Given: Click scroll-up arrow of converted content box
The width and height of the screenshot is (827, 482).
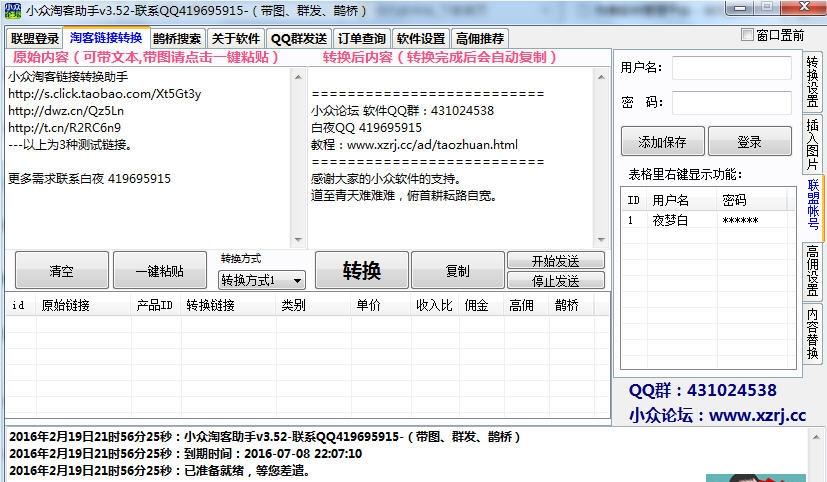Looking at the screenshot, I should point(601,77).
